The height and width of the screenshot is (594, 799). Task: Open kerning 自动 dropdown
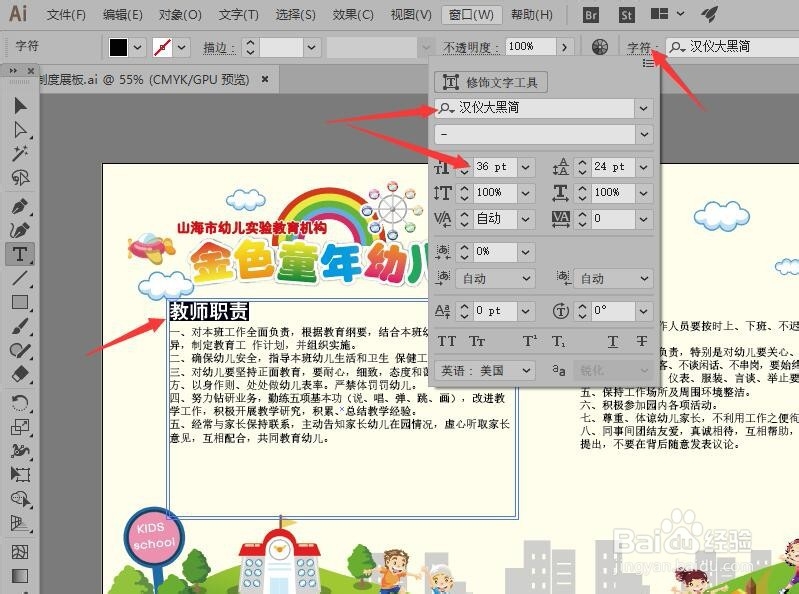(x=525, y=219)
